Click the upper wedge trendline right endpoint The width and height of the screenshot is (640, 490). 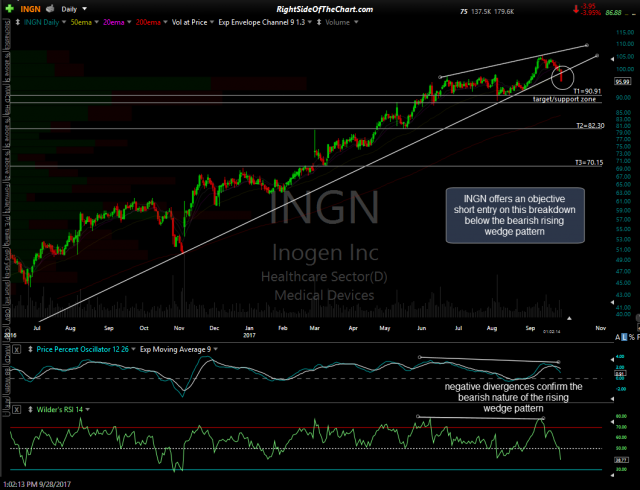point(587,45)
